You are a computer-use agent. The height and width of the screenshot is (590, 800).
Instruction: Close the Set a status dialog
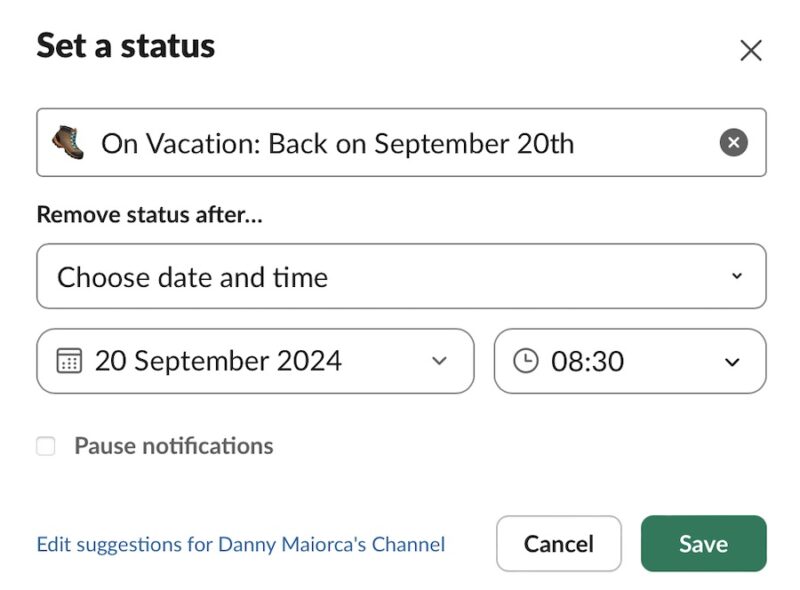pos(751,49)
